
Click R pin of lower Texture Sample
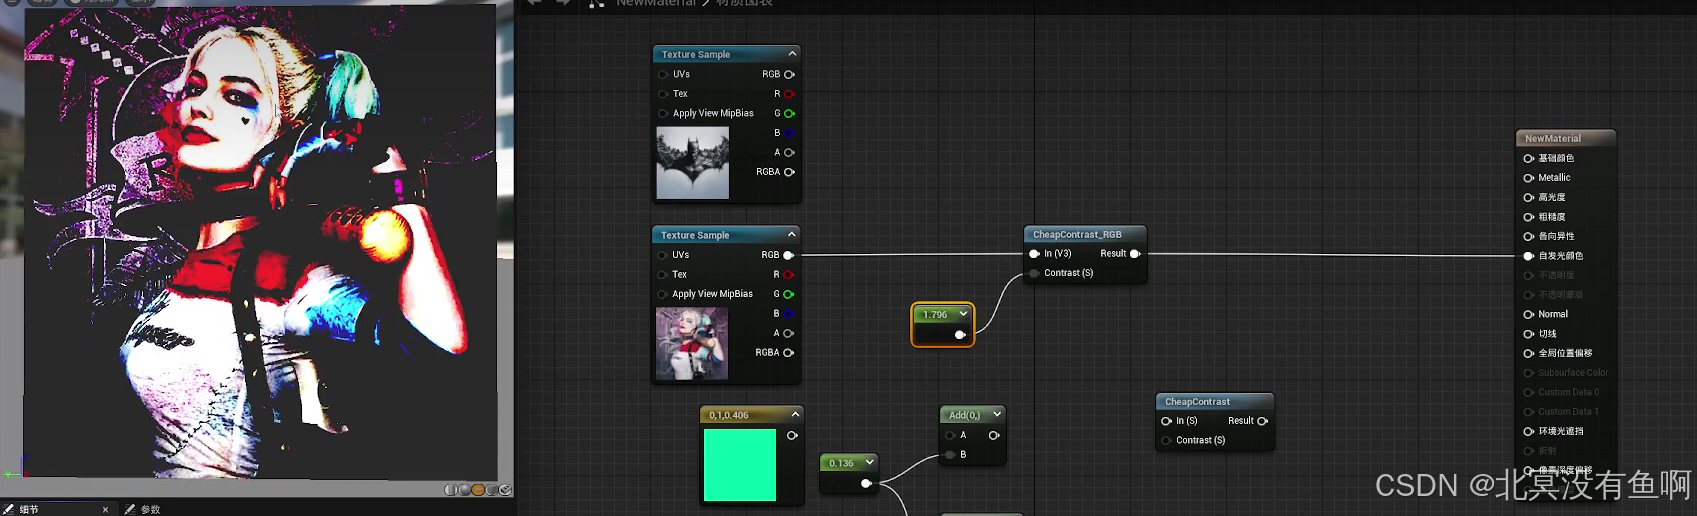point(788,274)
